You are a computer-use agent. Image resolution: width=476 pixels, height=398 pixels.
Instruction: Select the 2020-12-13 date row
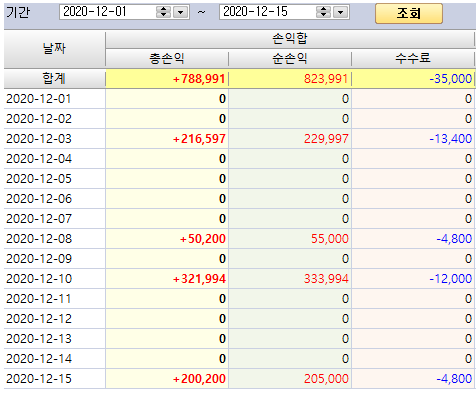pos(54,339)
